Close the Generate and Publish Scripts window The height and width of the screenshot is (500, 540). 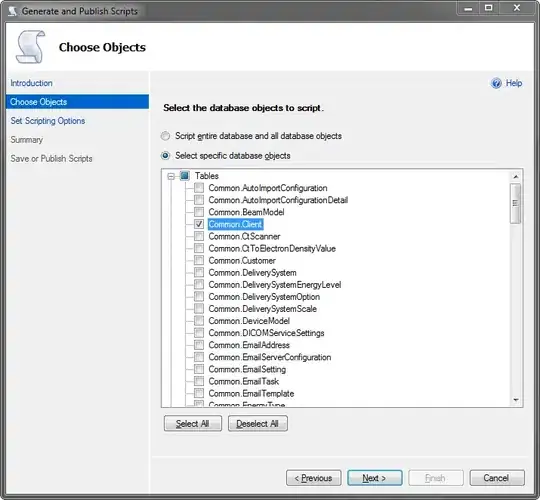coord(517,8)
